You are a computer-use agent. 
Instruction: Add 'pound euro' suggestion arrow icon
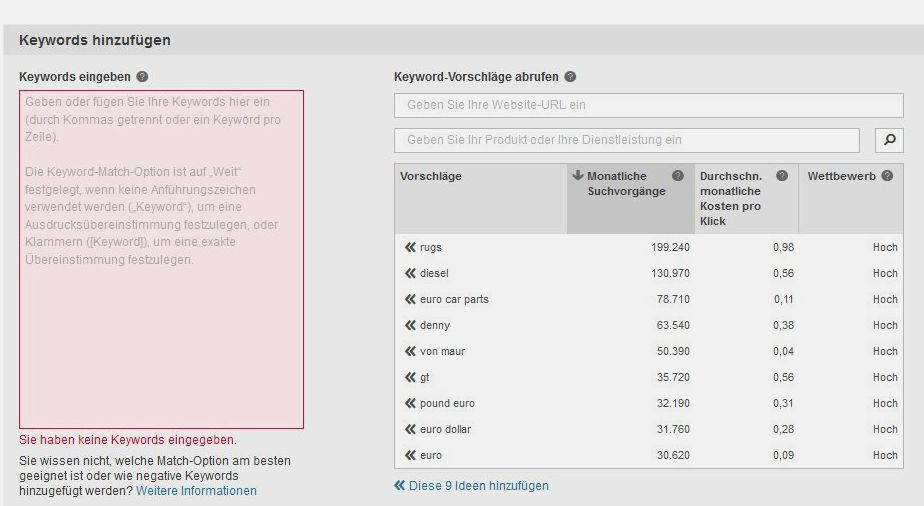410,403
